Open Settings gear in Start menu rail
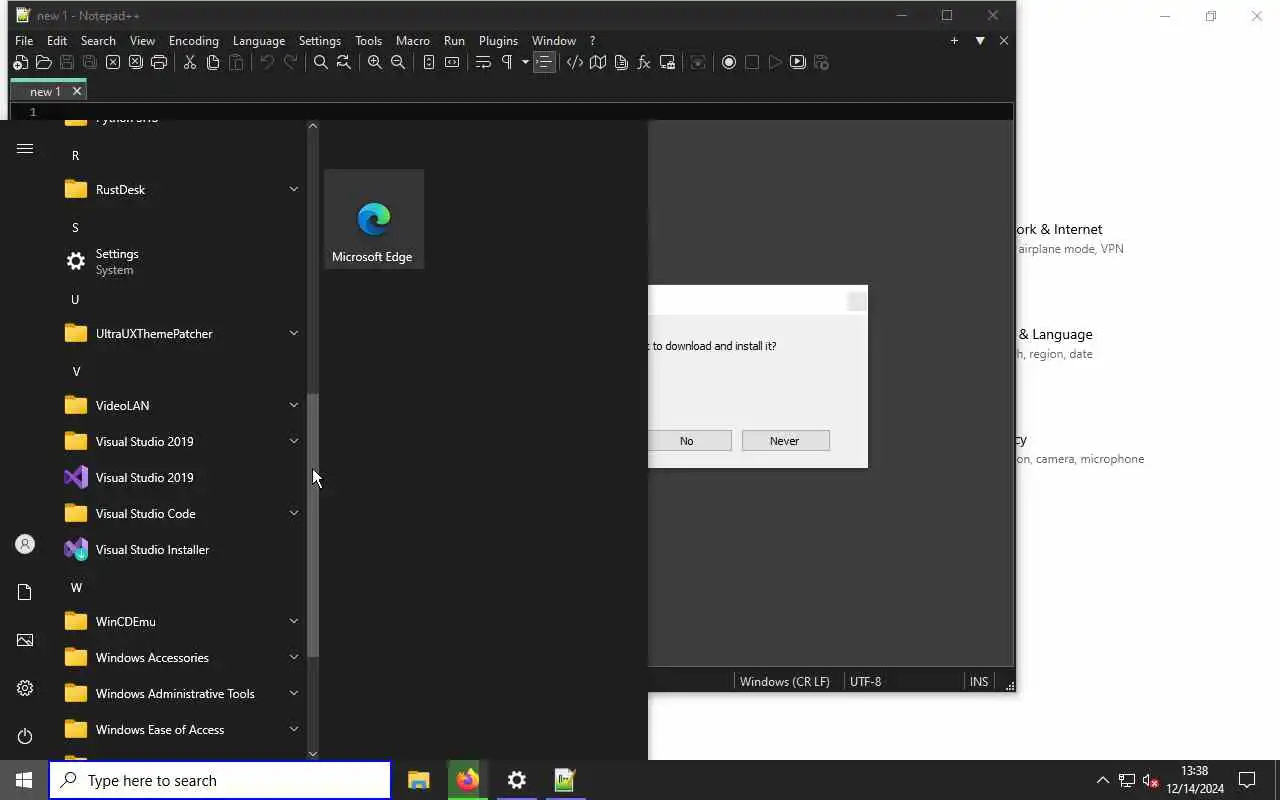Screen dimensions: 1280x800 tap(25, 688)
